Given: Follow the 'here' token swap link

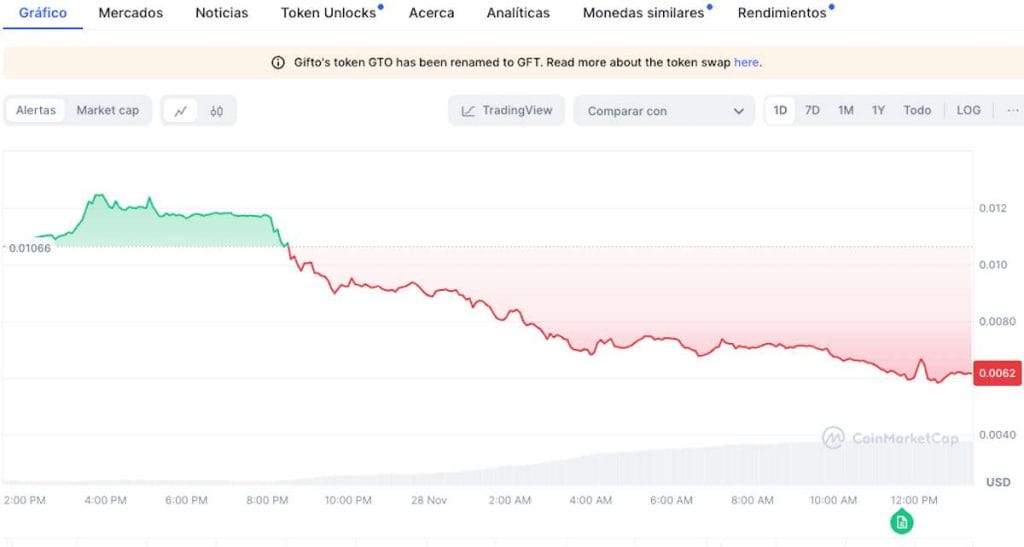Looking at the screenshot, I should tap(746, 63).
